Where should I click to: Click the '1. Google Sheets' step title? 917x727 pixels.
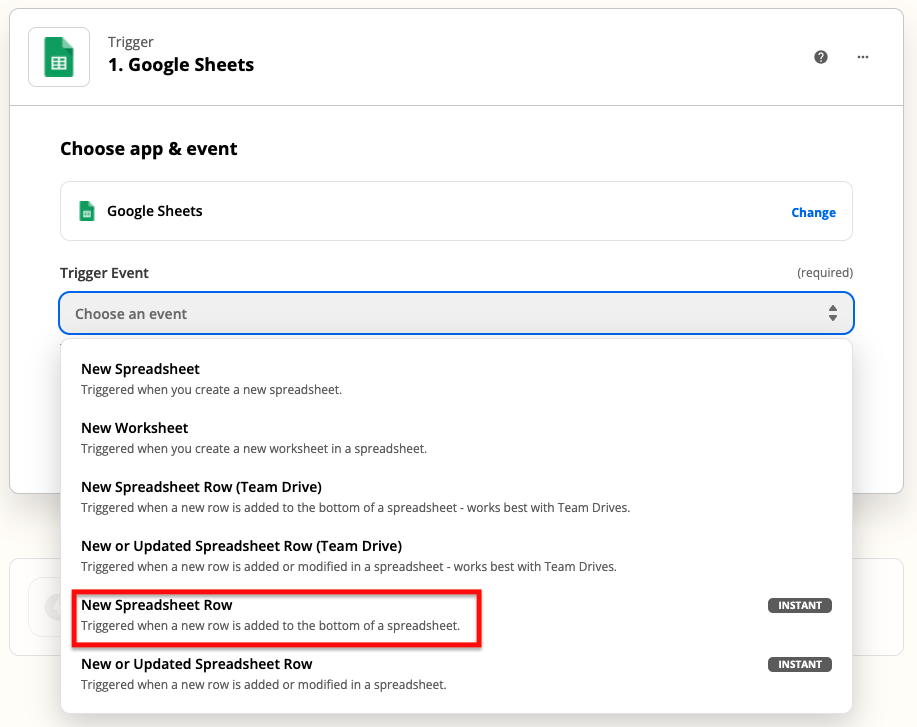[181, 64]
